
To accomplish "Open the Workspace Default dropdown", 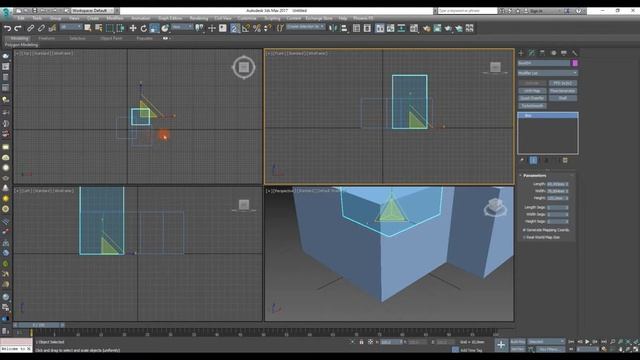I will (x=94, y=11).
